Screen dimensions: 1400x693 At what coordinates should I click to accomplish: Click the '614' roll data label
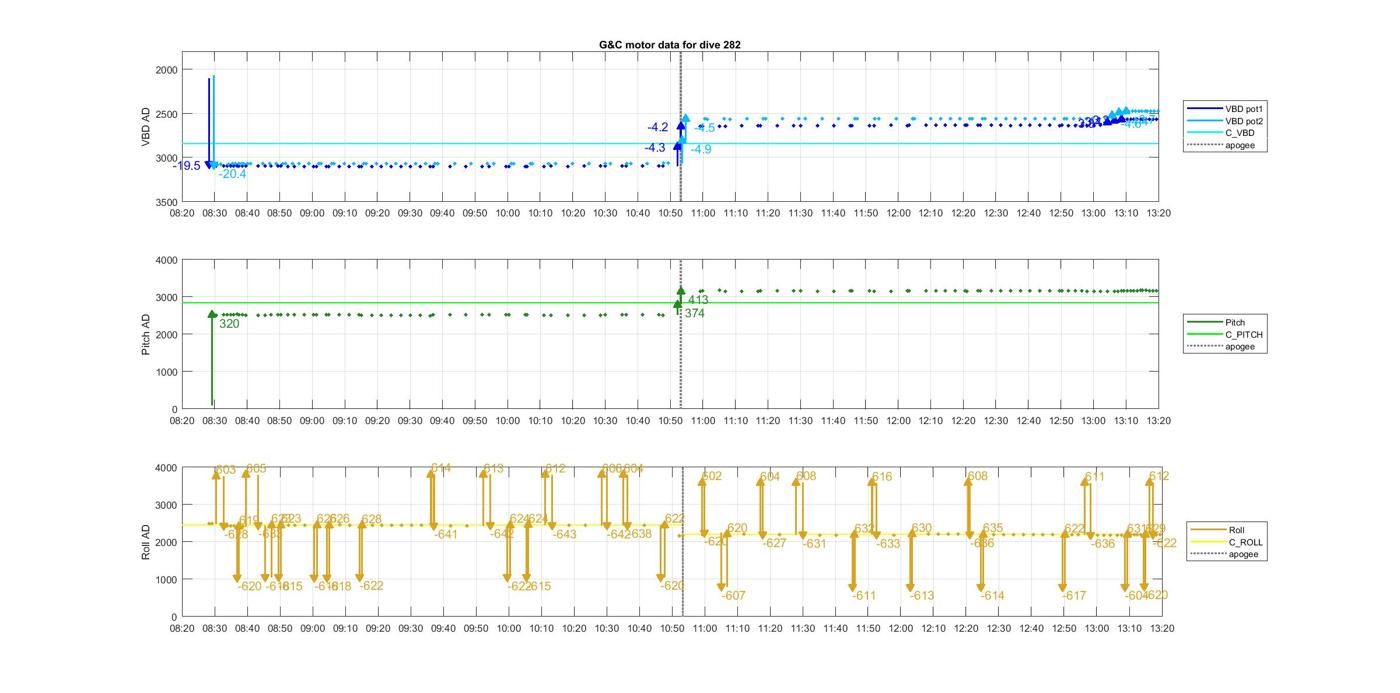pos(441,468)
